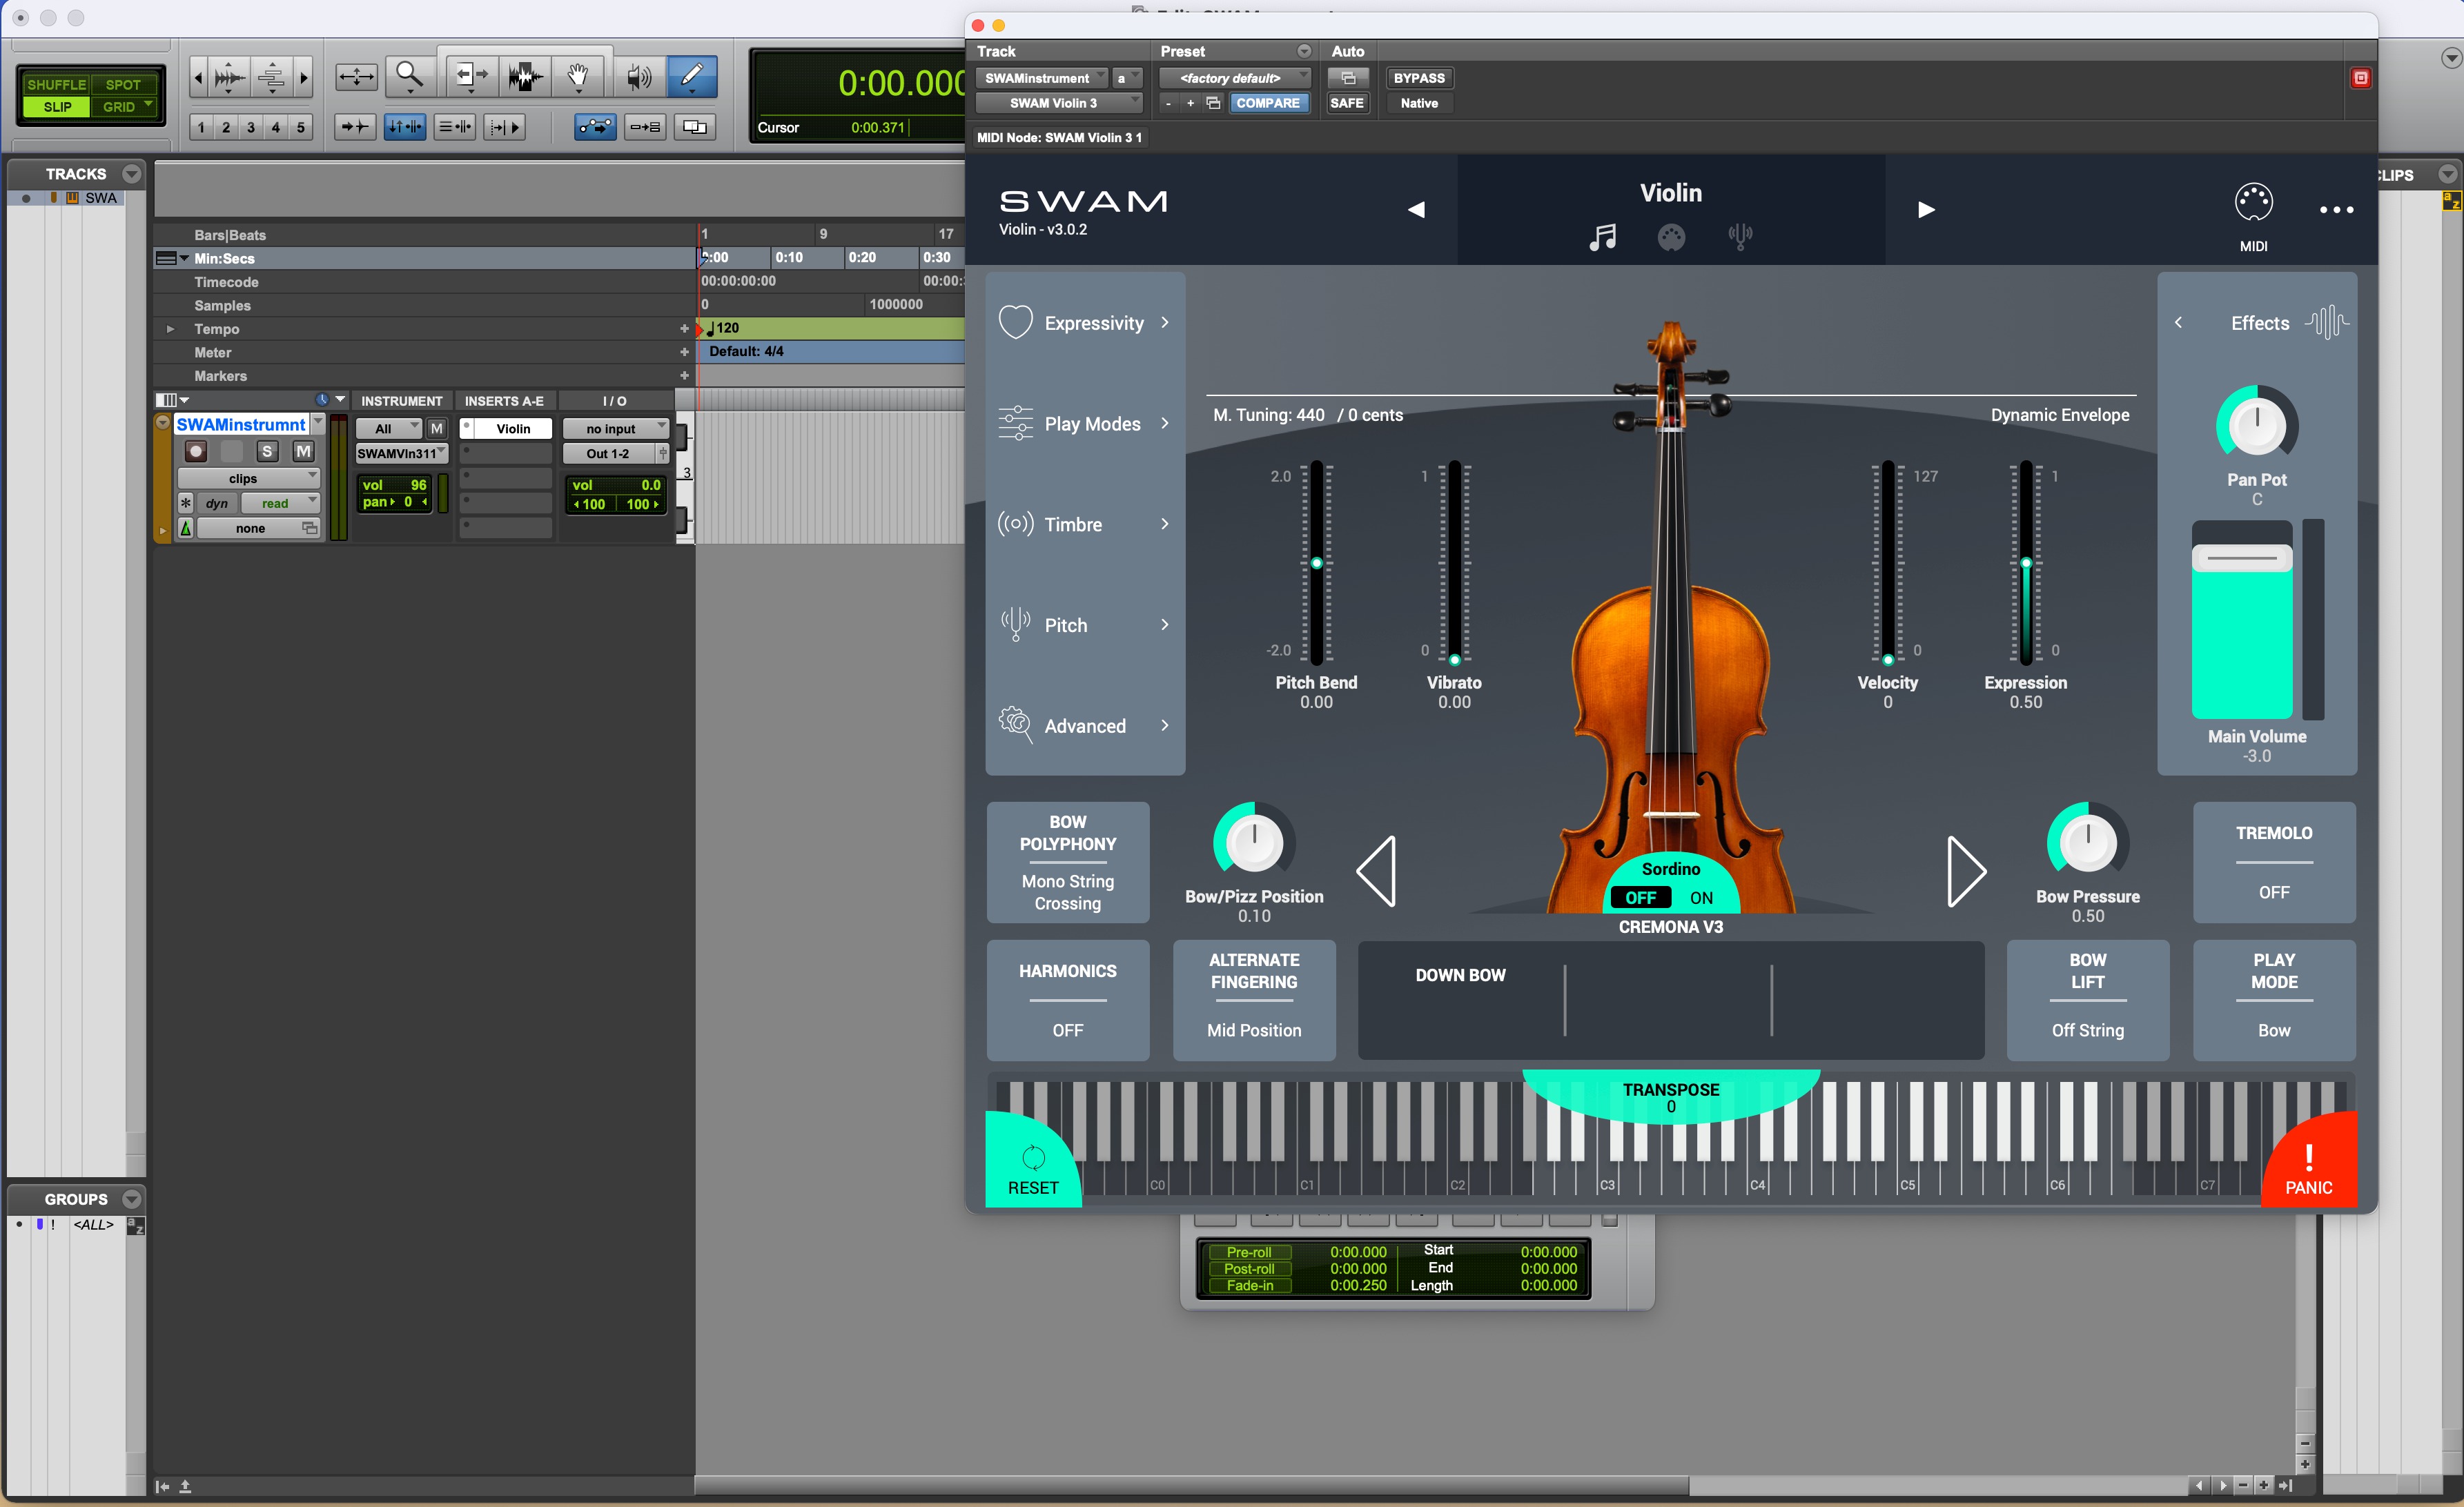Toggle the plugin BYPASS button
The image size is (2464, 1507).
(x=1418, y=78)
